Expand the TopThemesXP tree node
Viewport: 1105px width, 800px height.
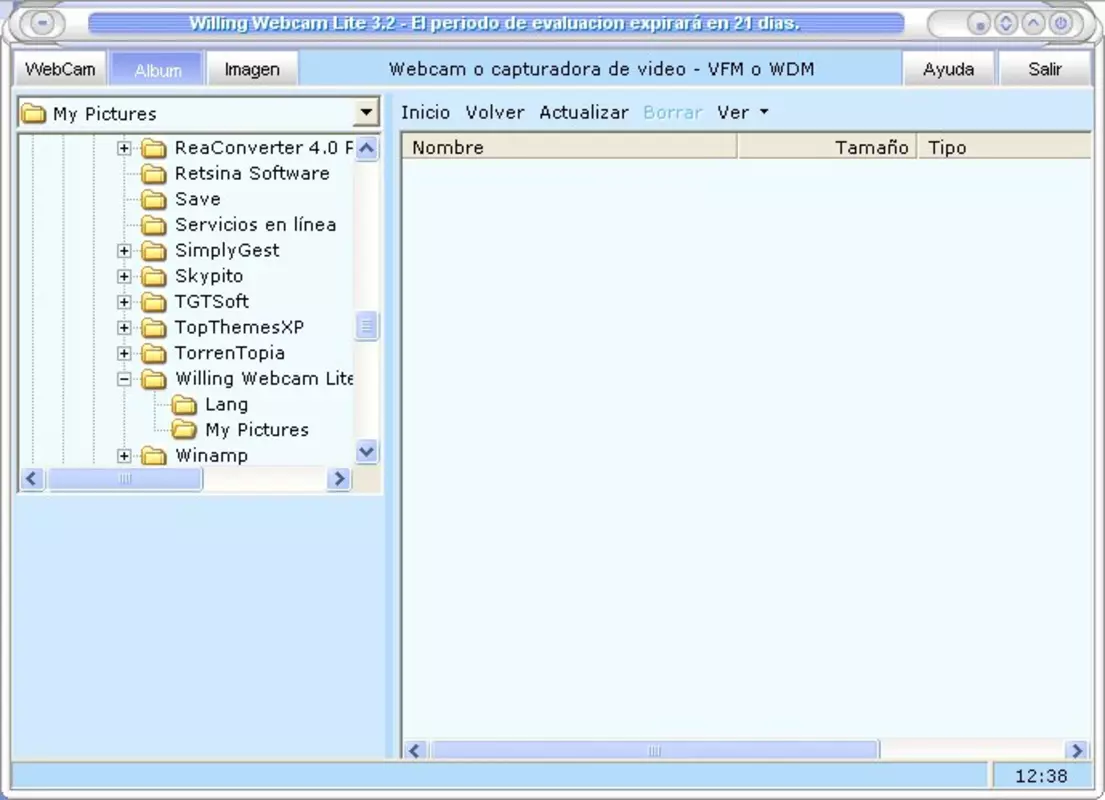pos(124,328)
